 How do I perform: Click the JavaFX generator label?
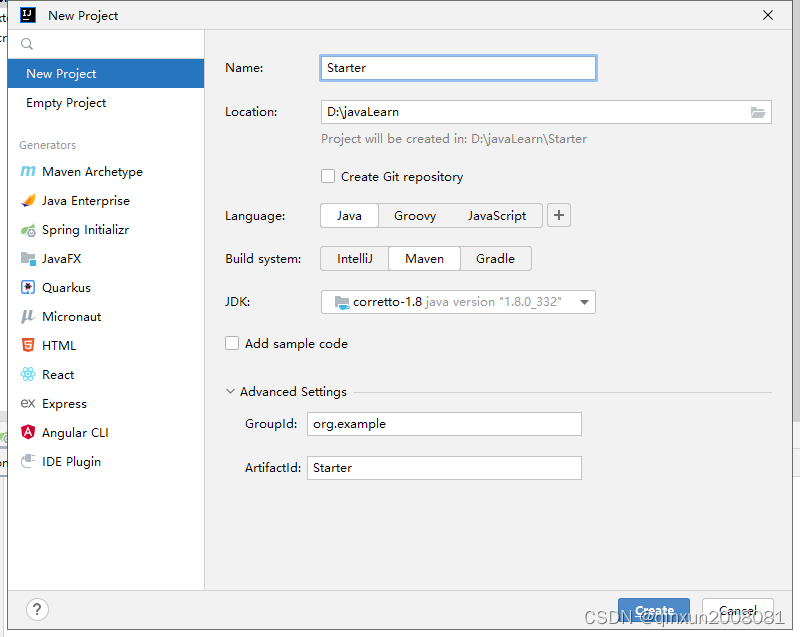(61, 259)
